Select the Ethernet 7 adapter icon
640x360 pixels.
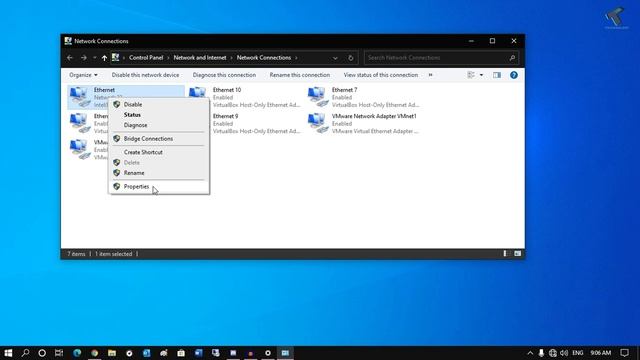[x=318, y=97]
